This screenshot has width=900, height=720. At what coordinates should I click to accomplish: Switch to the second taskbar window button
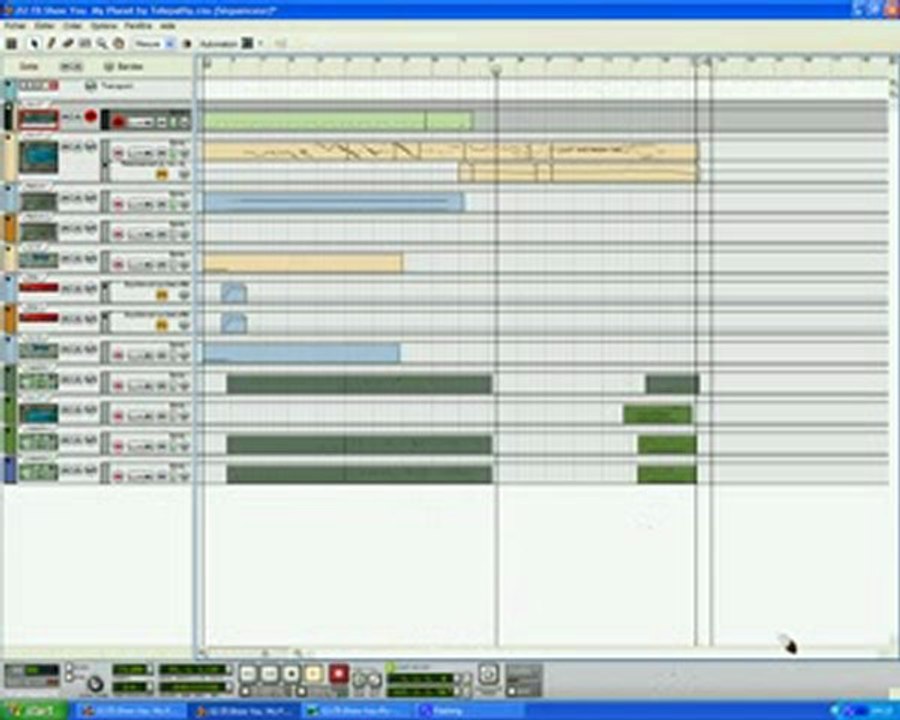(x=245, y=711)
